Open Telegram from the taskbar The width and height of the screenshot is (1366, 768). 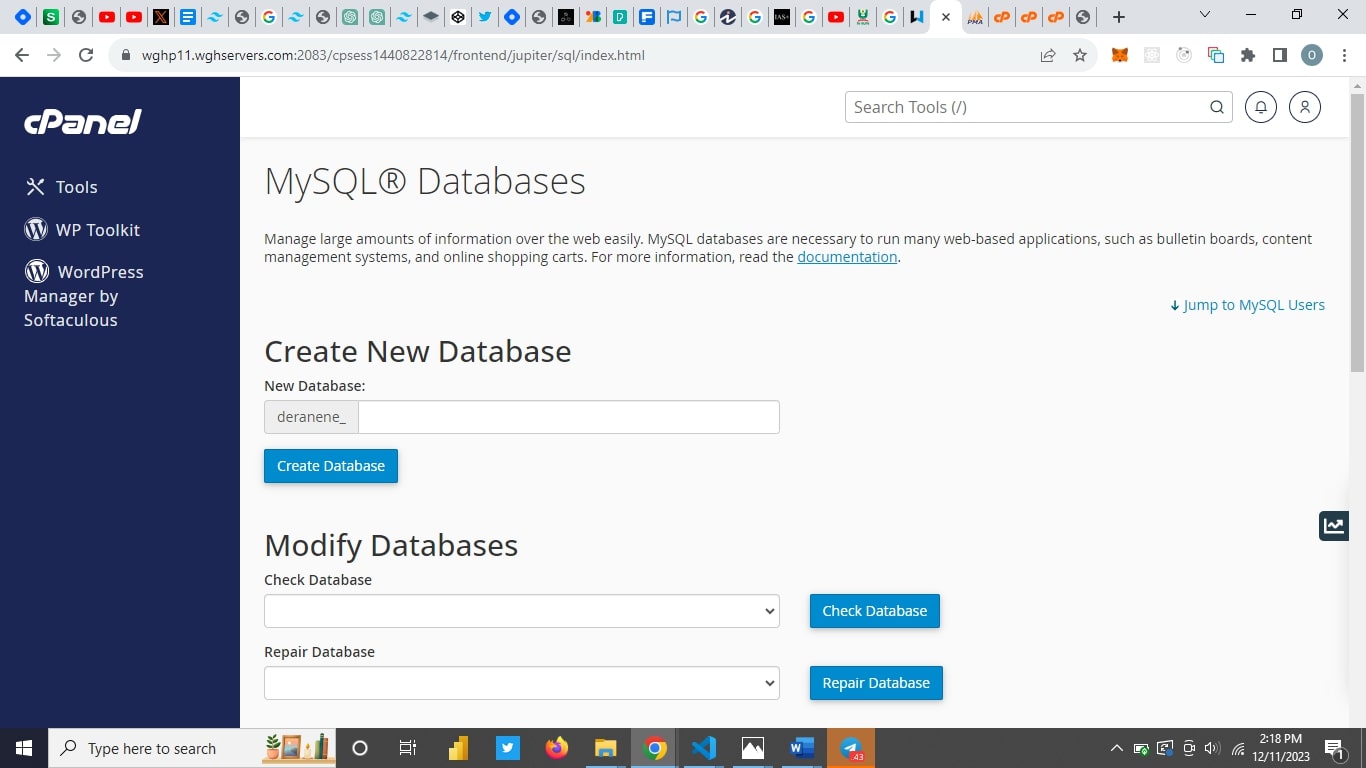click(851, 748)
